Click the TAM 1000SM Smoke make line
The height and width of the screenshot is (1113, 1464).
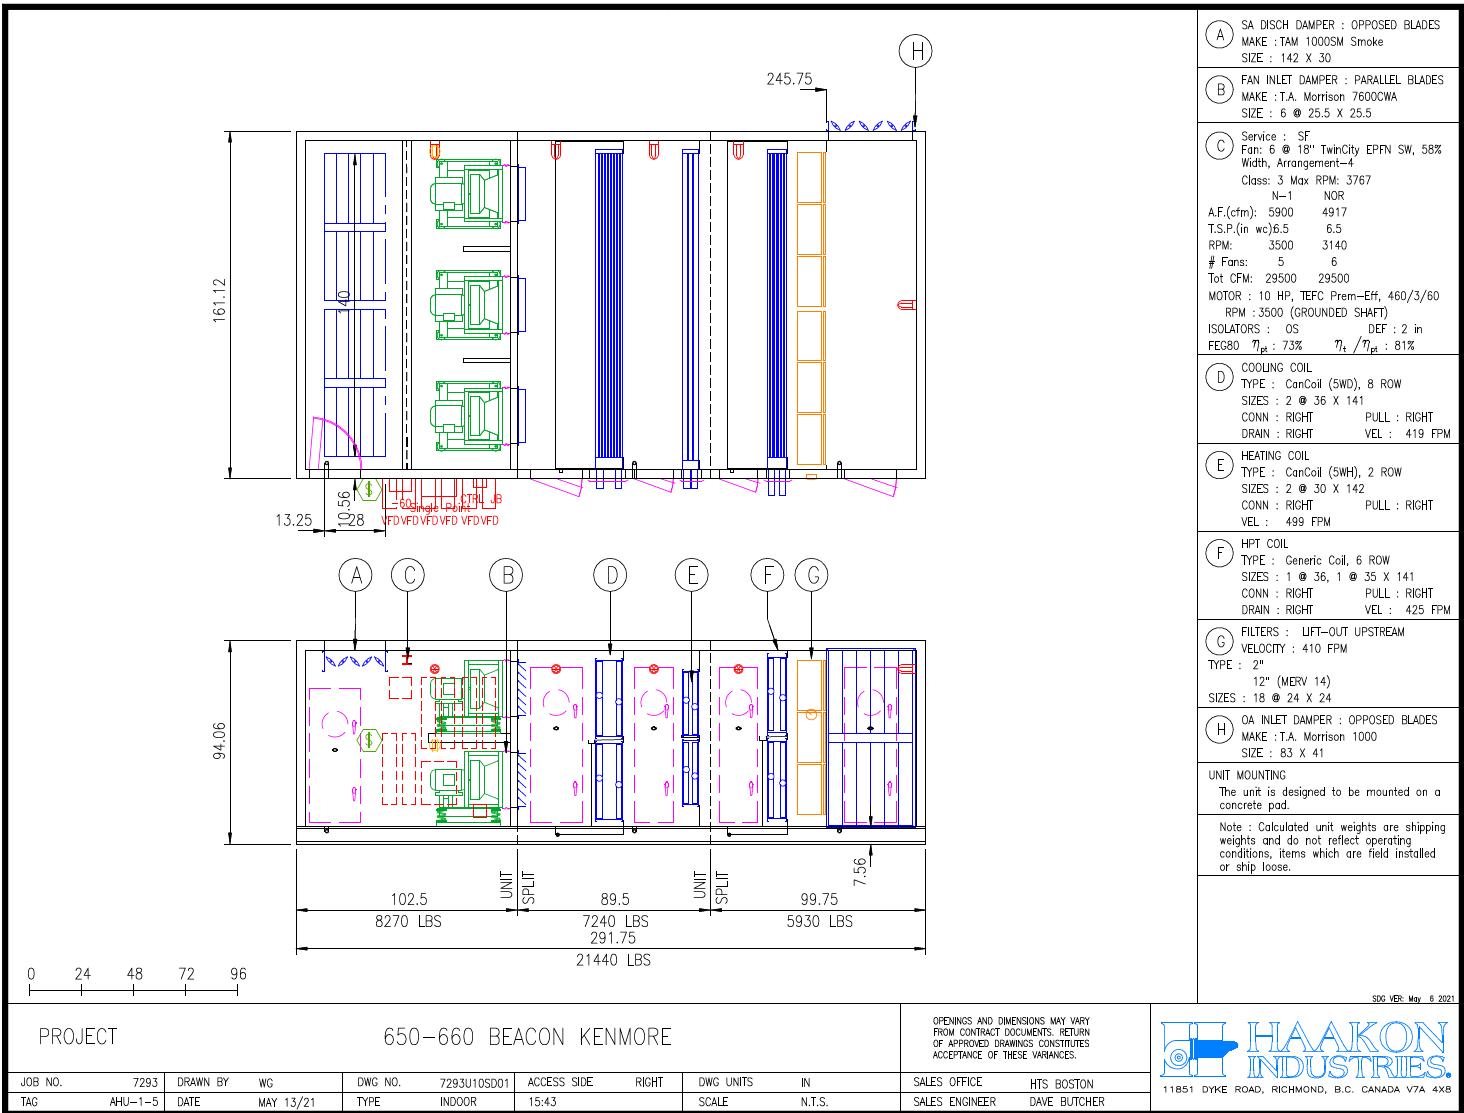1312,42
